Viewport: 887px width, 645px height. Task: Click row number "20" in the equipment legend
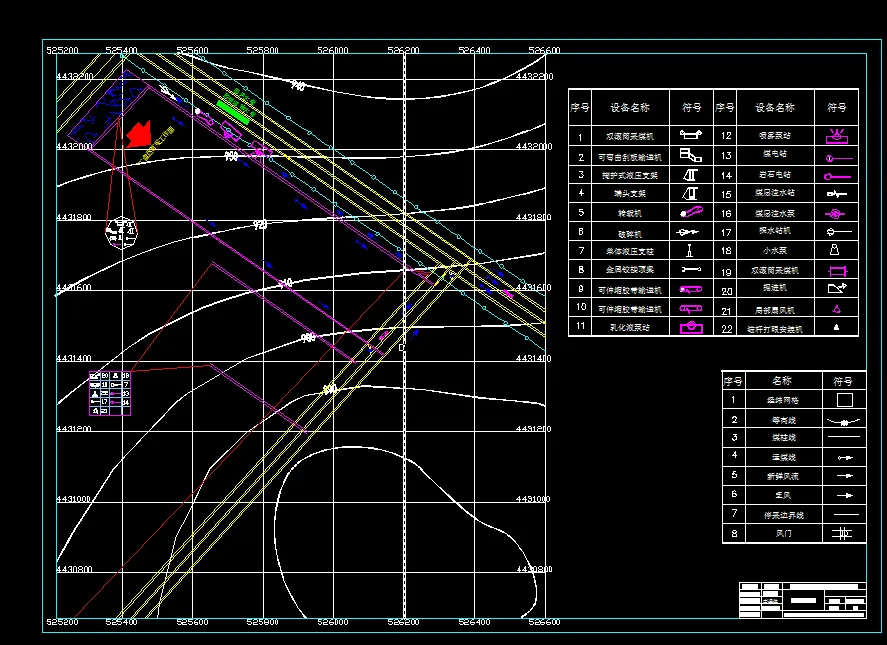click(727, 291)
